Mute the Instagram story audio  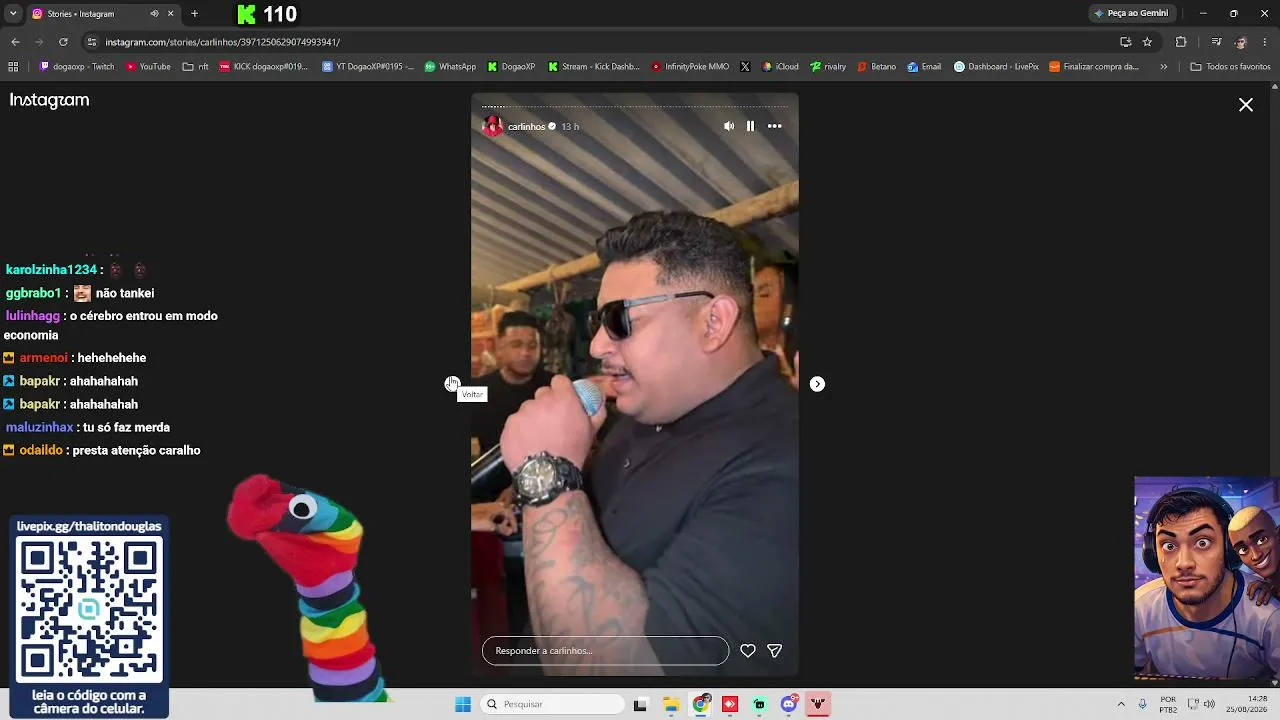click(x=729, y=126)
